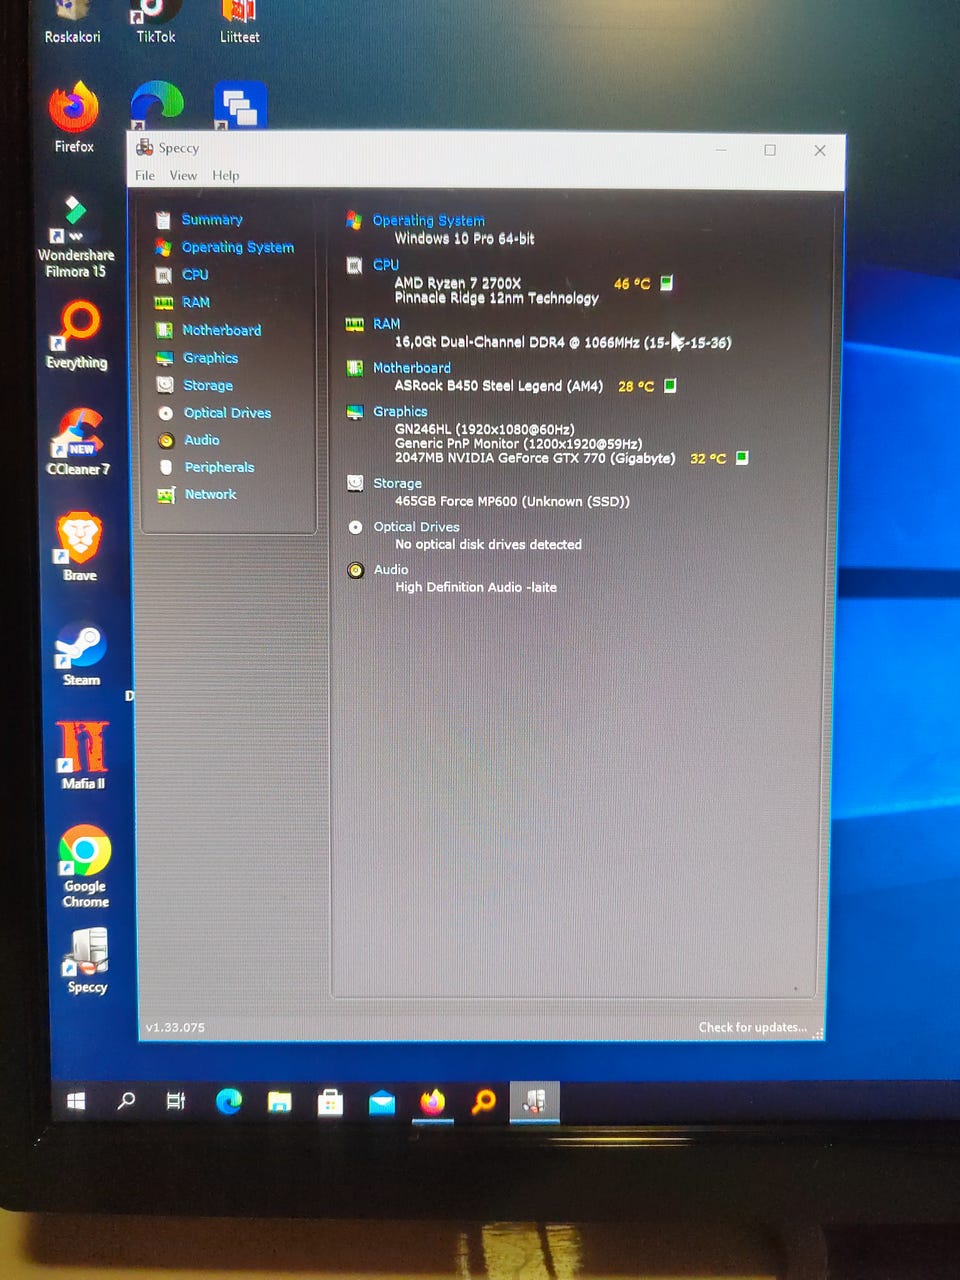Open Task View on the taskbar
Screen dimensions: 960x1280
click(176, 1102)
